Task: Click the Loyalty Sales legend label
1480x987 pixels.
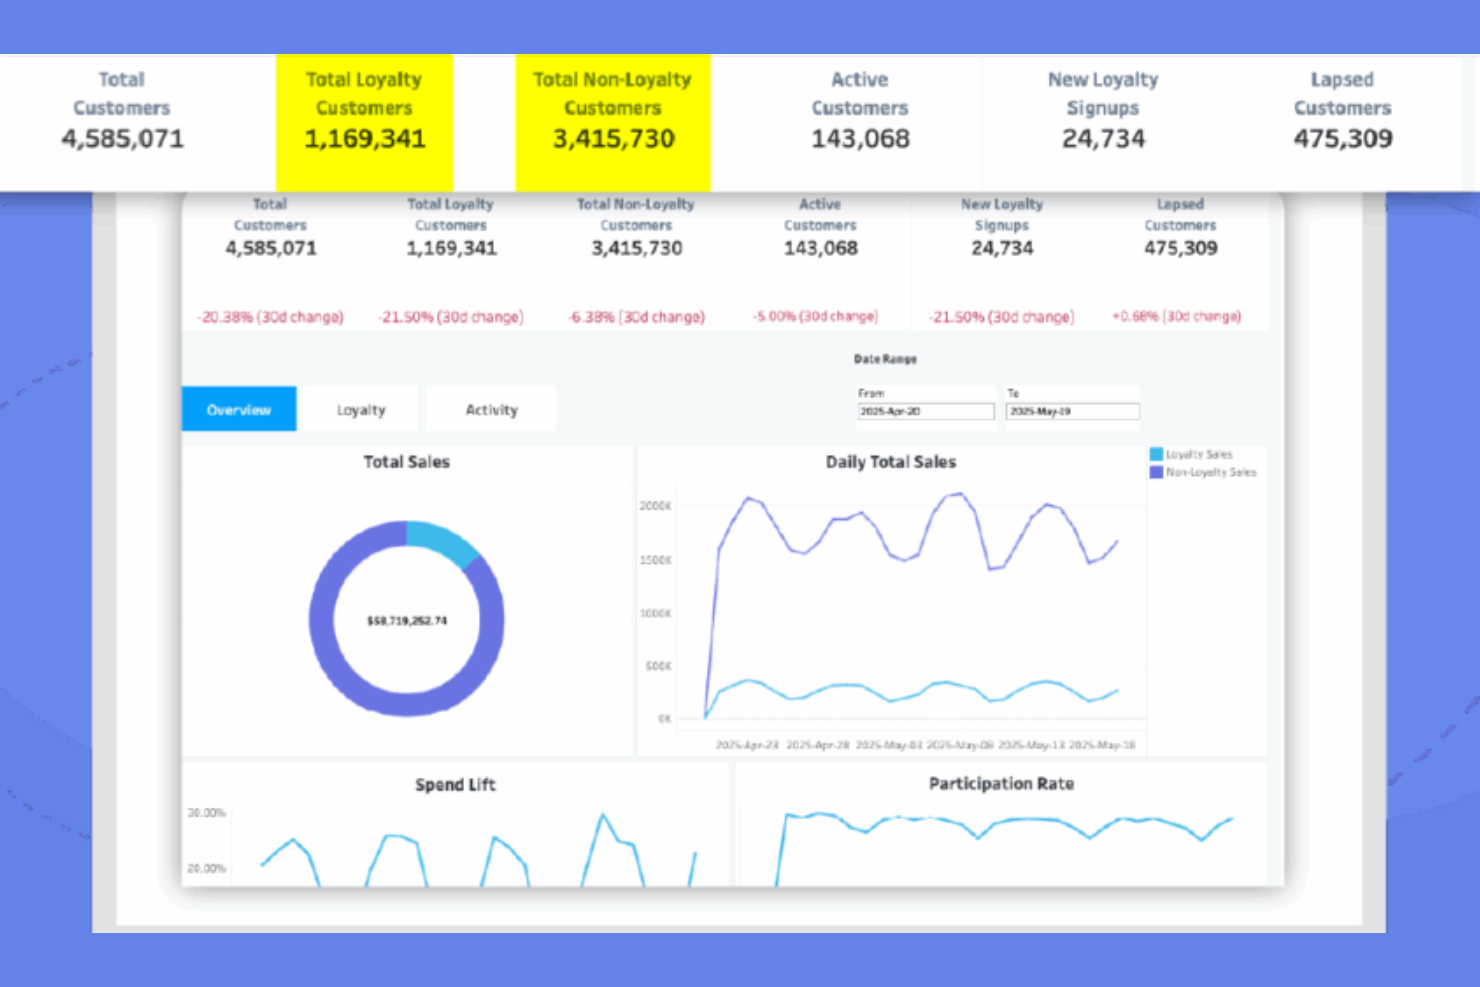Action: click(x=1199, y=454)
